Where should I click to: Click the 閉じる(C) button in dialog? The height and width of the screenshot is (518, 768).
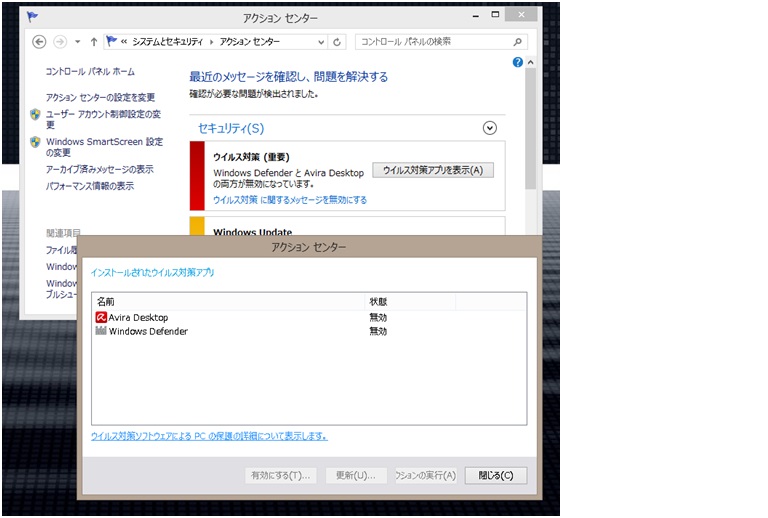496,475
